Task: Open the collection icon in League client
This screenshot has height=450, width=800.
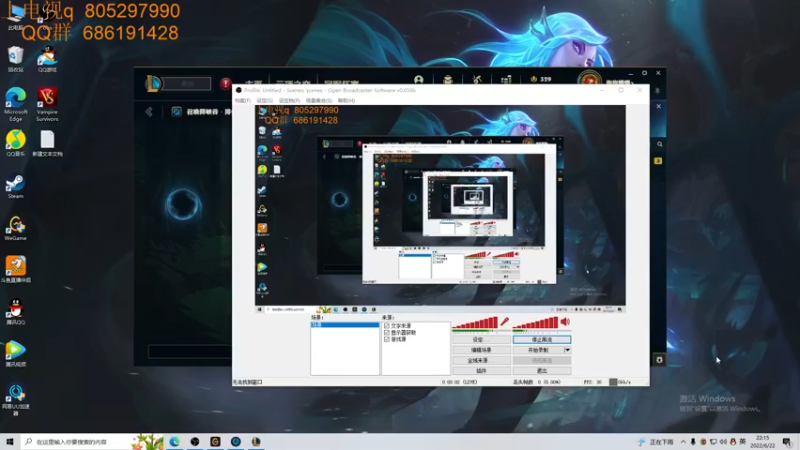Action: (447, 80)
